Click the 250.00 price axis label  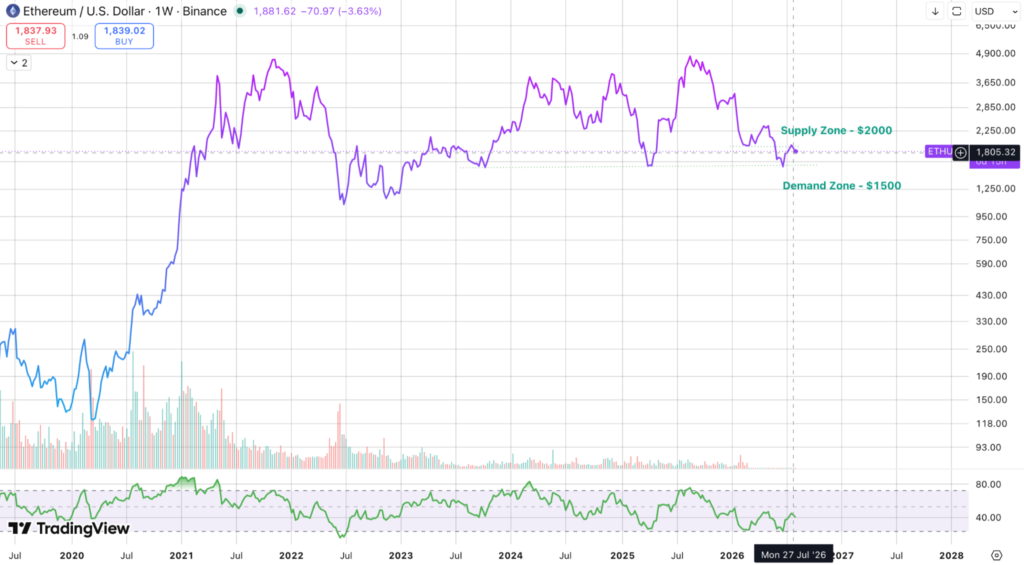pos(992,349)
